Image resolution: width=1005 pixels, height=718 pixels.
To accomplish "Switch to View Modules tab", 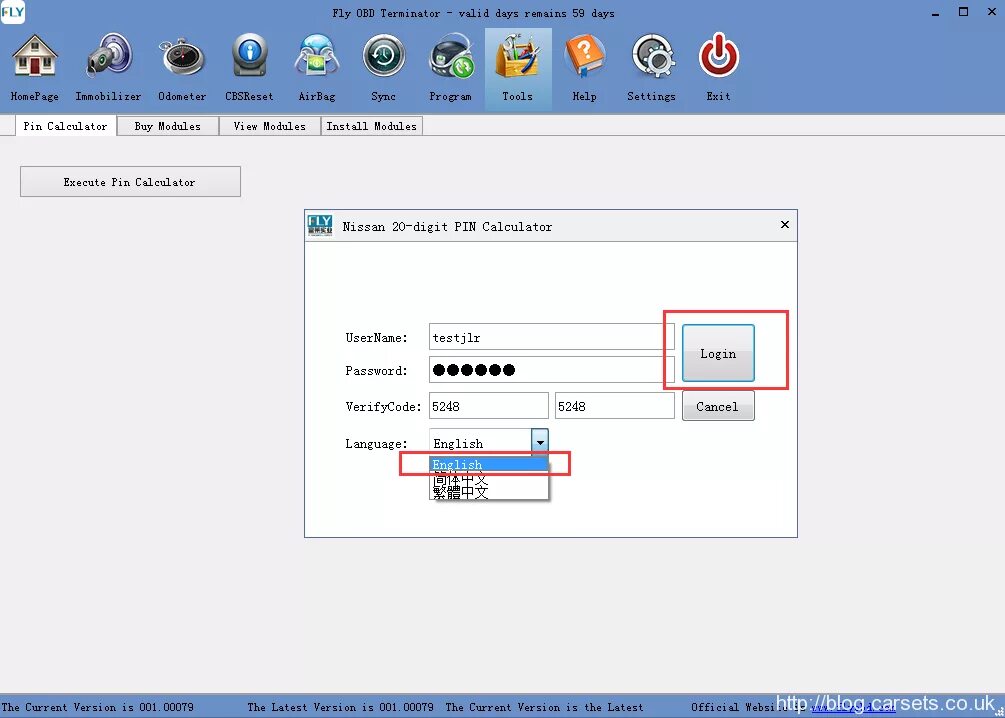I will [x=269, y=126].
